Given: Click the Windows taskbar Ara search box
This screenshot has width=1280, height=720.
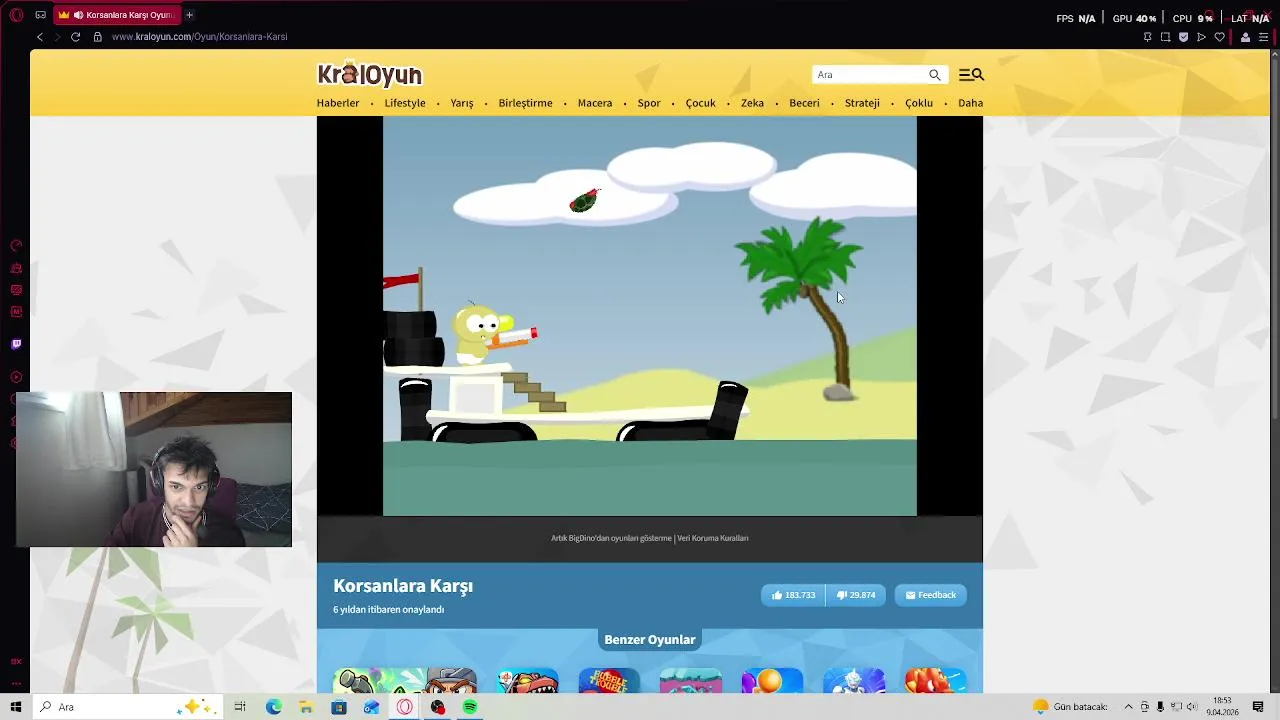Looking at the screenshot, I should click(128, 707).
